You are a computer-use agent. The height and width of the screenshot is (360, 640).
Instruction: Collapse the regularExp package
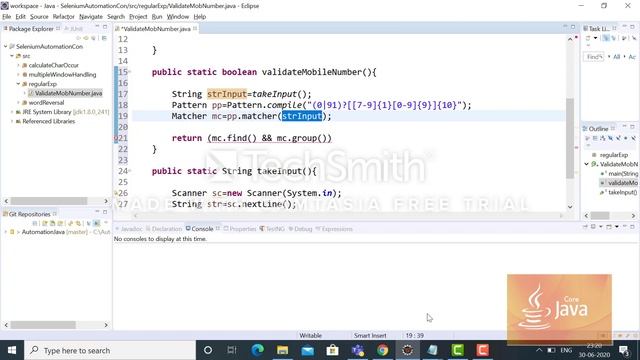coord(18,84)
